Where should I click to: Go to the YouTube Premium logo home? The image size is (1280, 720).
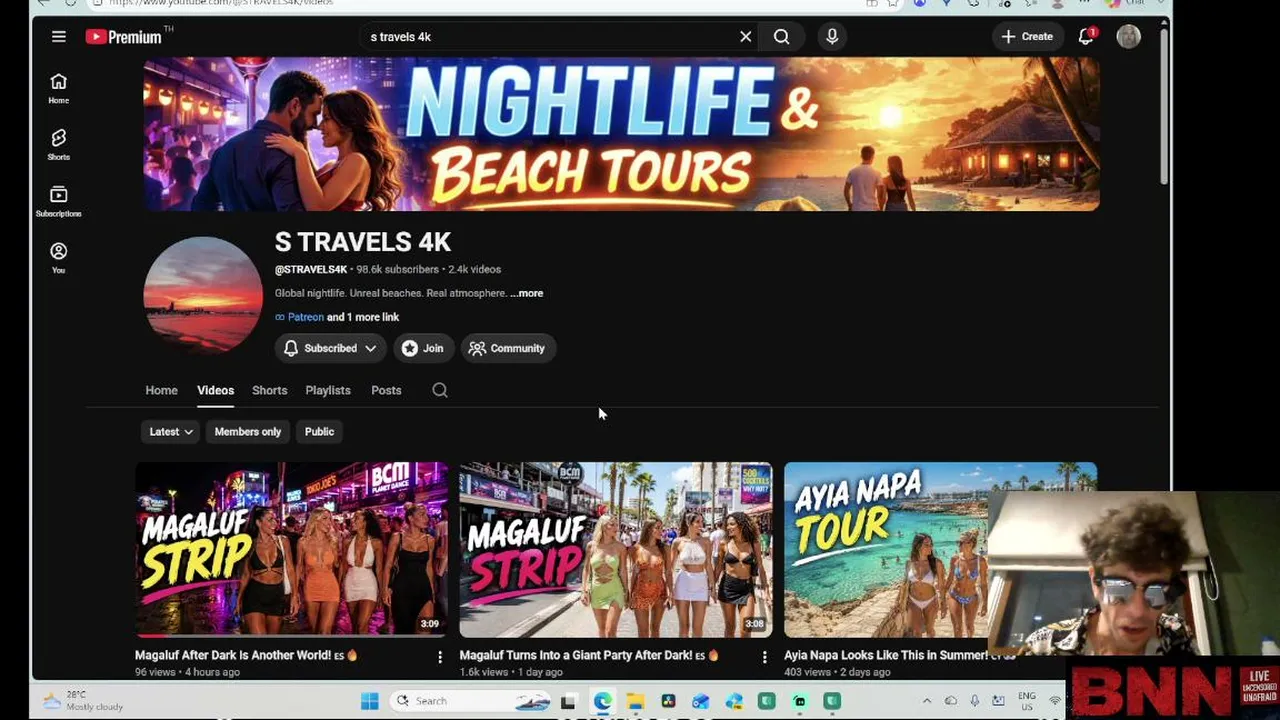point(124,37)
